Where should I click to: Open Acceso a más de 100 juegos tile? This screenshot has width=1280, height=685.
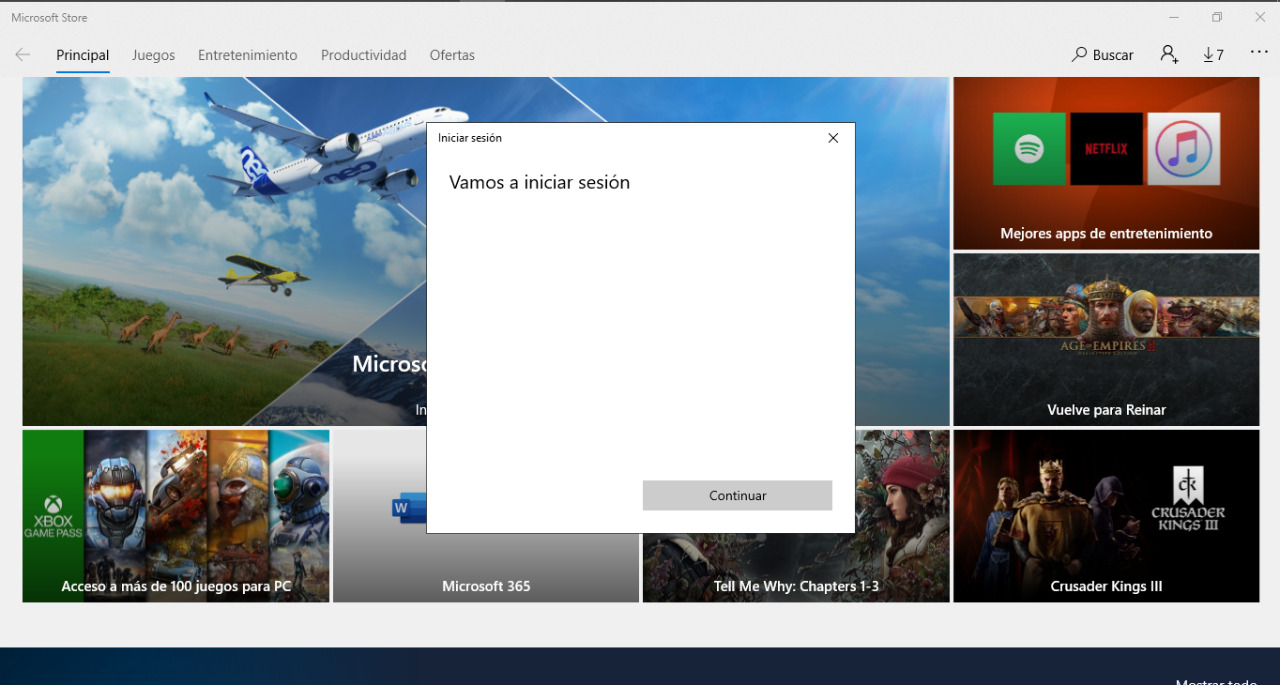(176, 516)
